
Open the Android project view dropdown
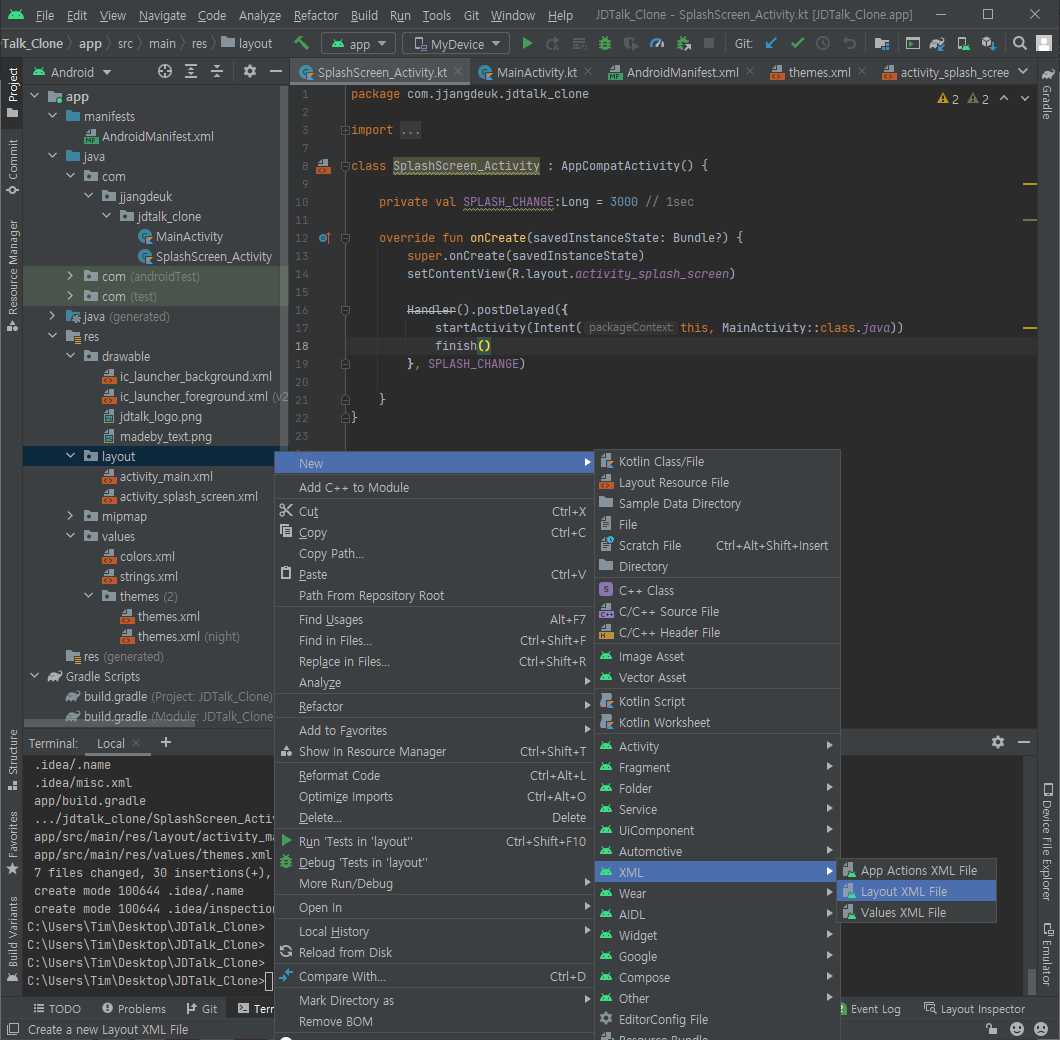click(x=72, y=72)
